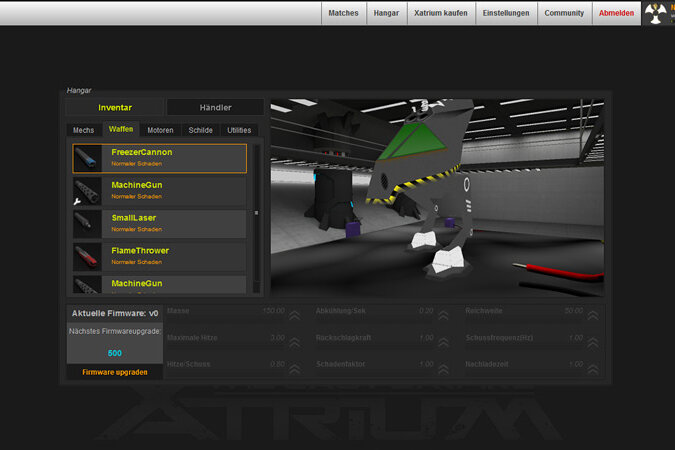The image size is (675, 450).
Task: Open Einstellungen in the top bar
Action: click(506, 13)
